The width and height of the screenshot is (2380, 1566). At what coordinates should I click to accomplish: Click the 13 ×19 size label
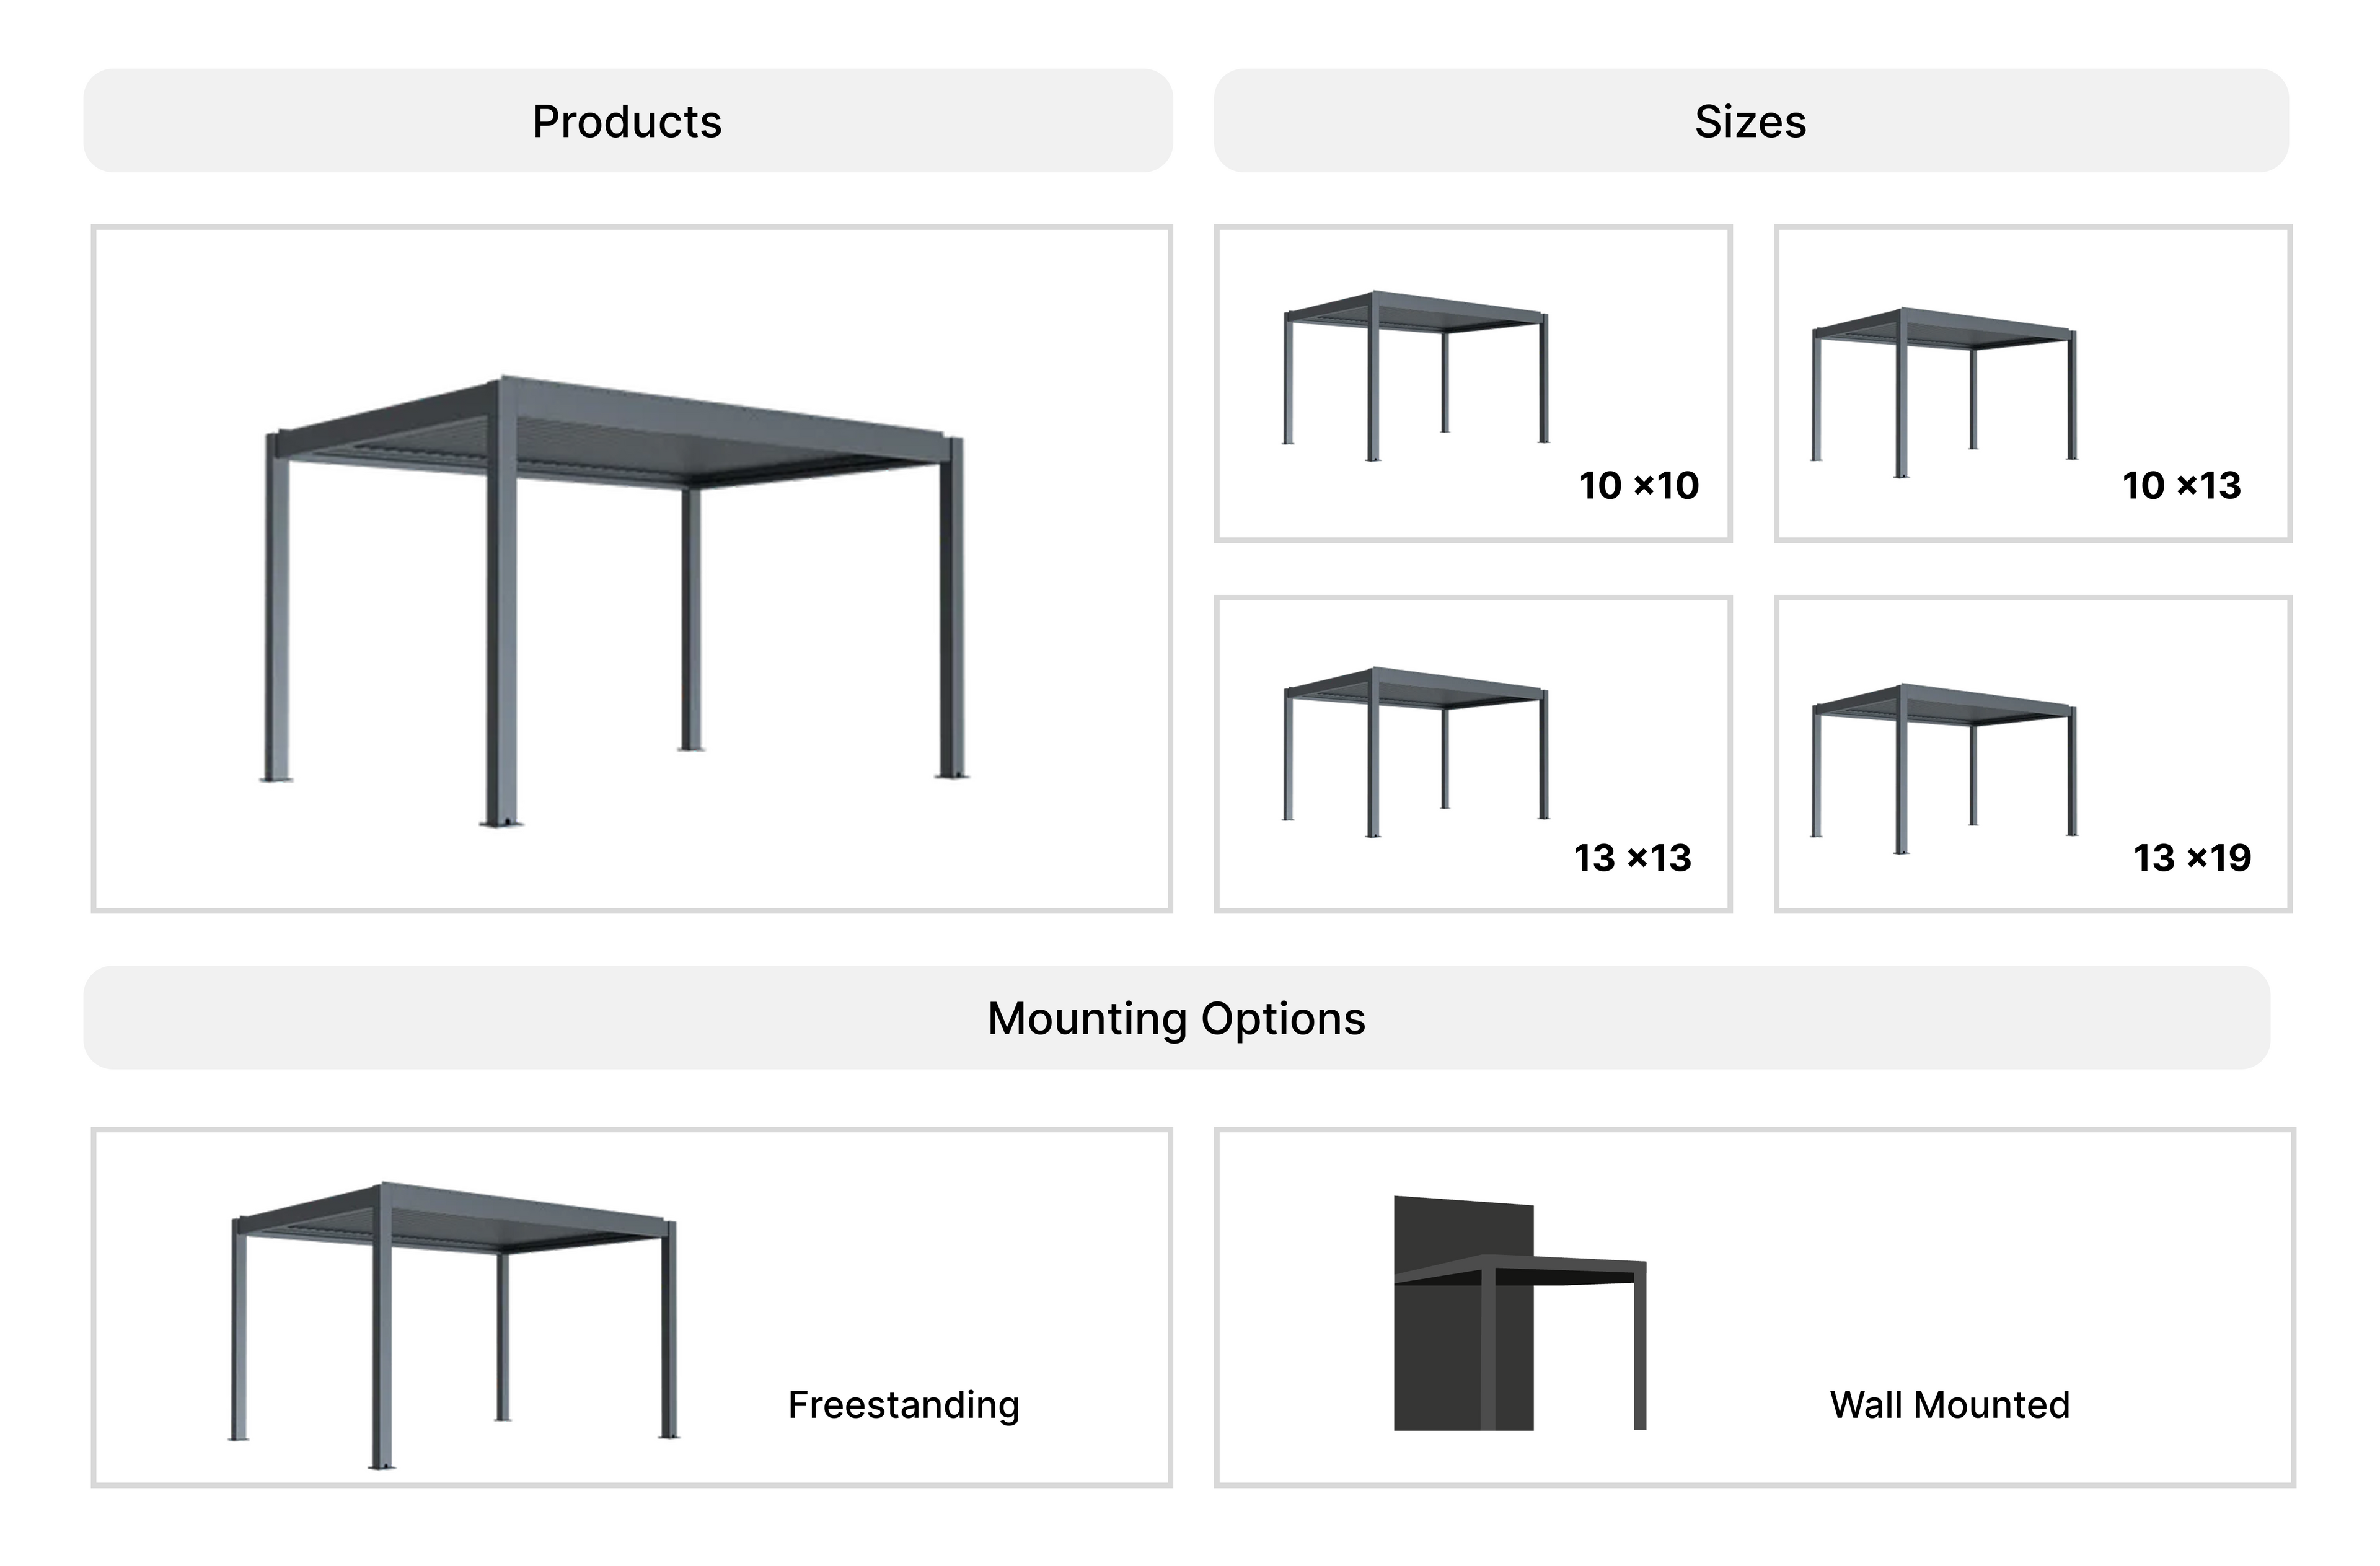click(2191, 858)
